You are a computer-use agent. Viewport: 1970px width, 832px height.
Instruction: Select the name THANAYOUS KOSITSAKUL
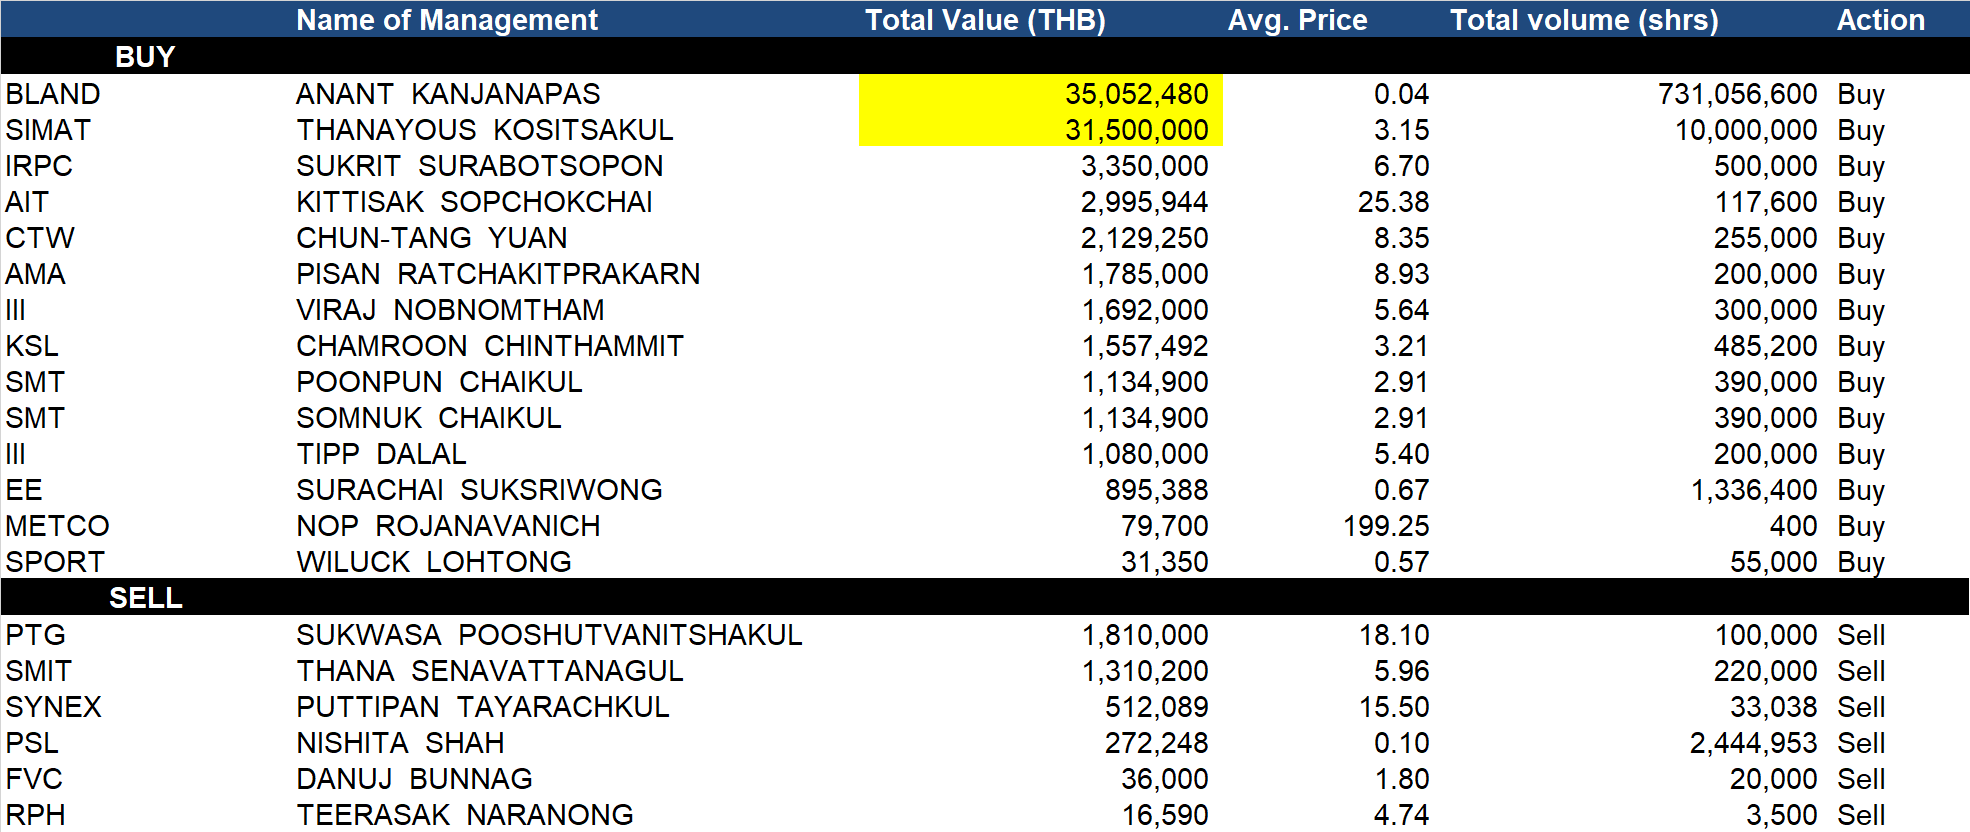point(485,130)
